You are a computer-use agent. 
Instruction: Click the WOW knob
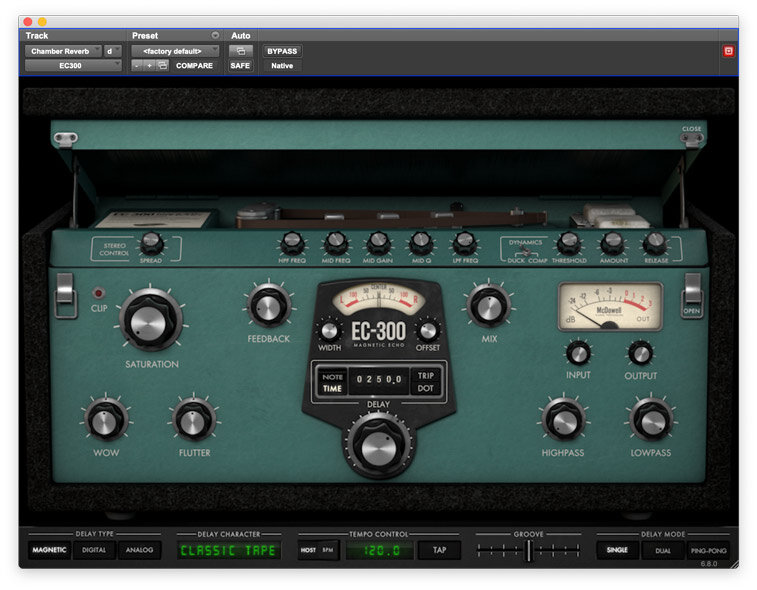pos(106,421)
